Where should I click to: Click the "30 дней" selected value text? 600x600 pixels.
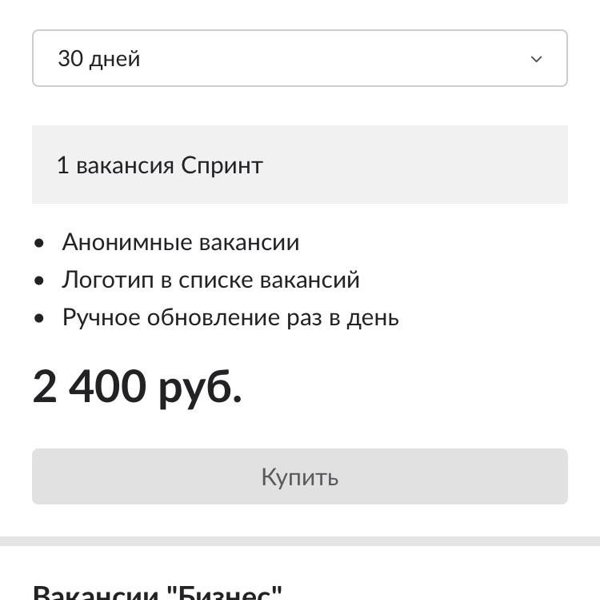coord(99,59)
